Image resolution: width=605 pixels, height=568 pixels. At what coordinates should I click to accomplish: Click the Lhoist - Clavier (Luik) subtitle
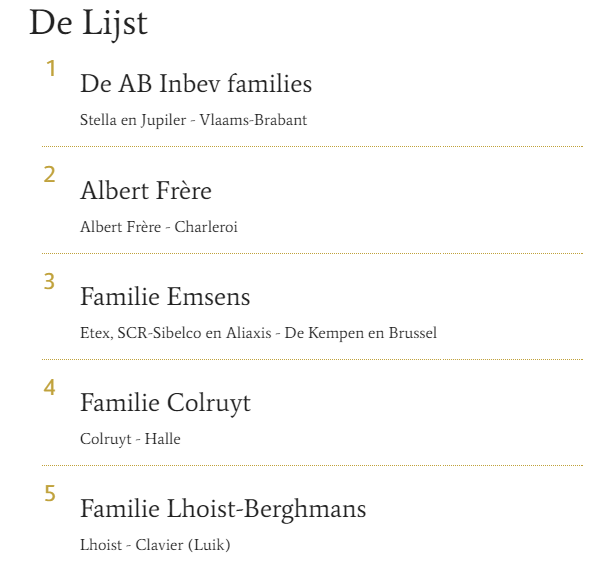point(155,545)
